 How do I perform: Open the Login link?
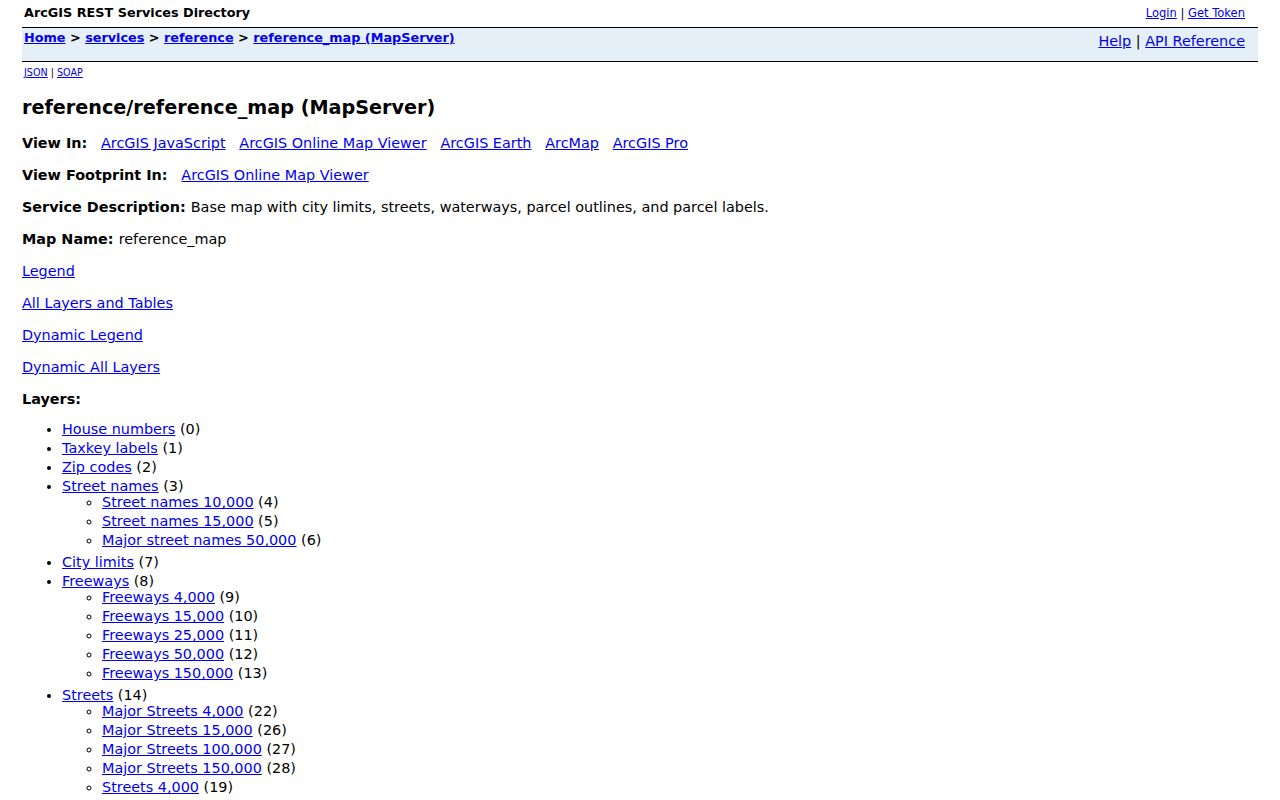[1161, 13]
